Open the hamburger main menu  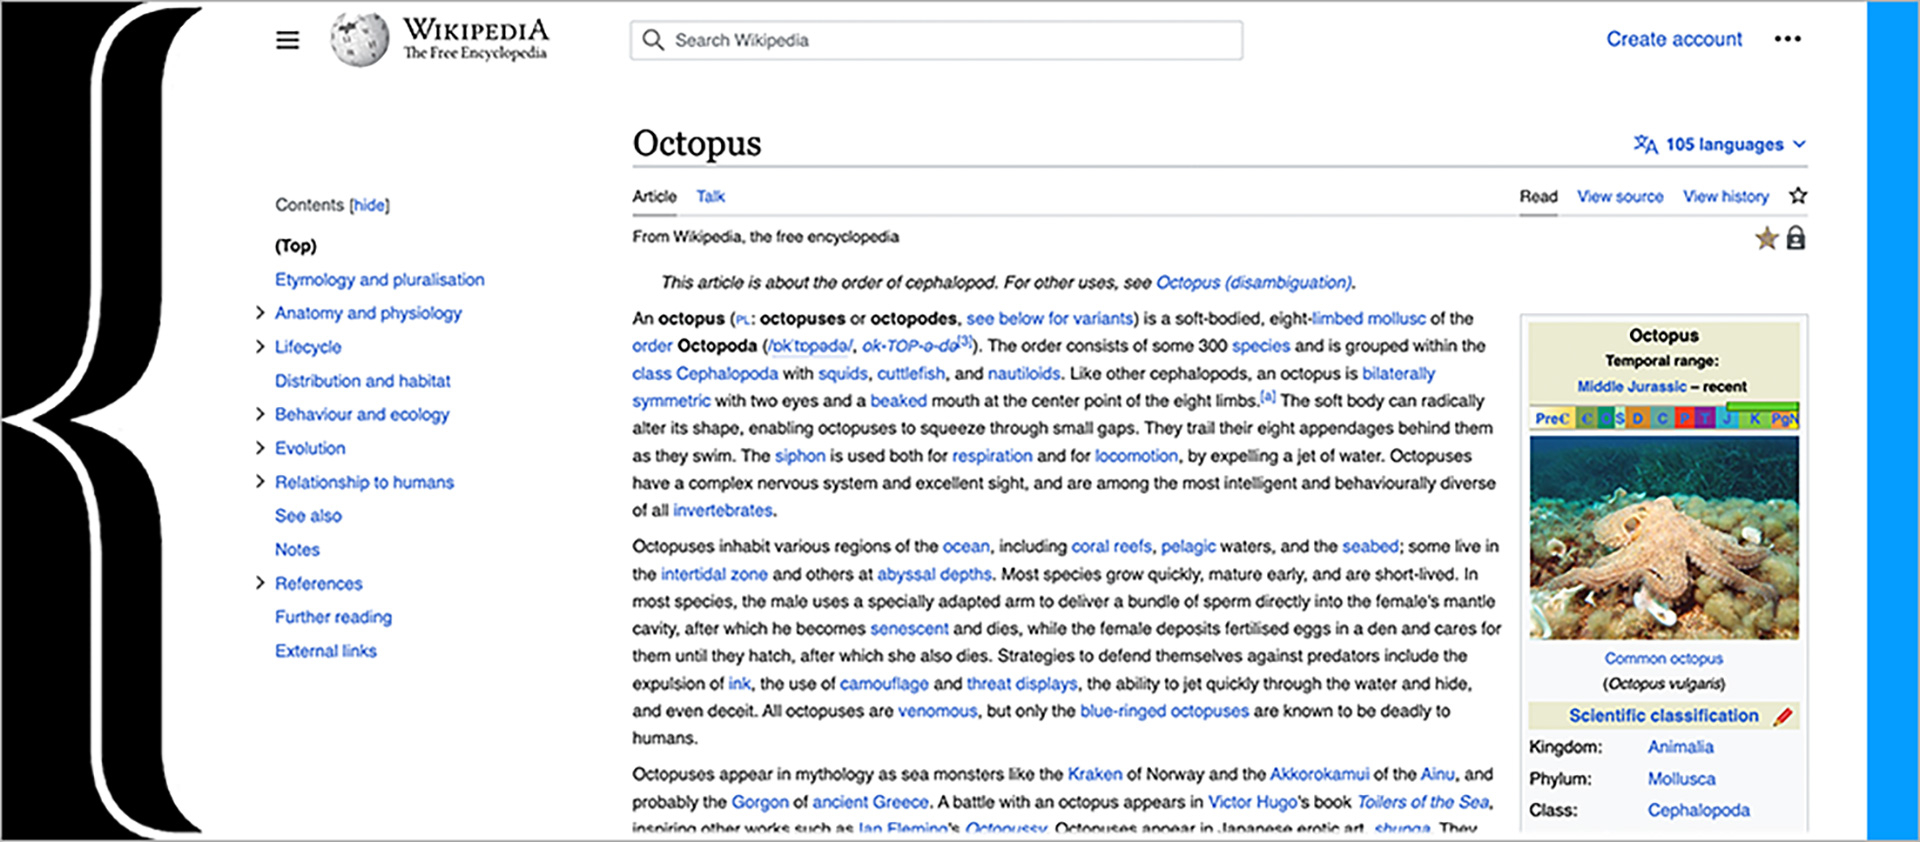(287, 40)
